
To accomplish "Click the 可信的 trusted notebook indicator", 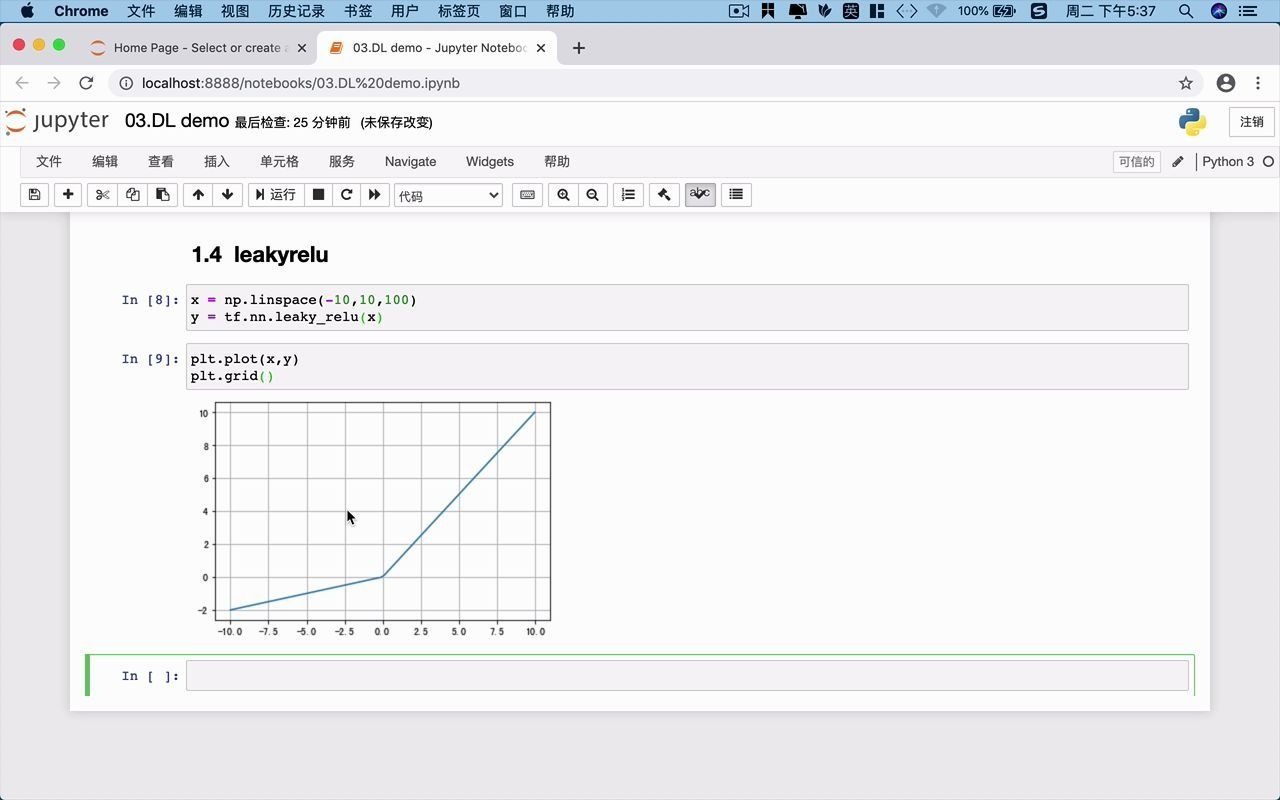I will tap(1136, 162).
